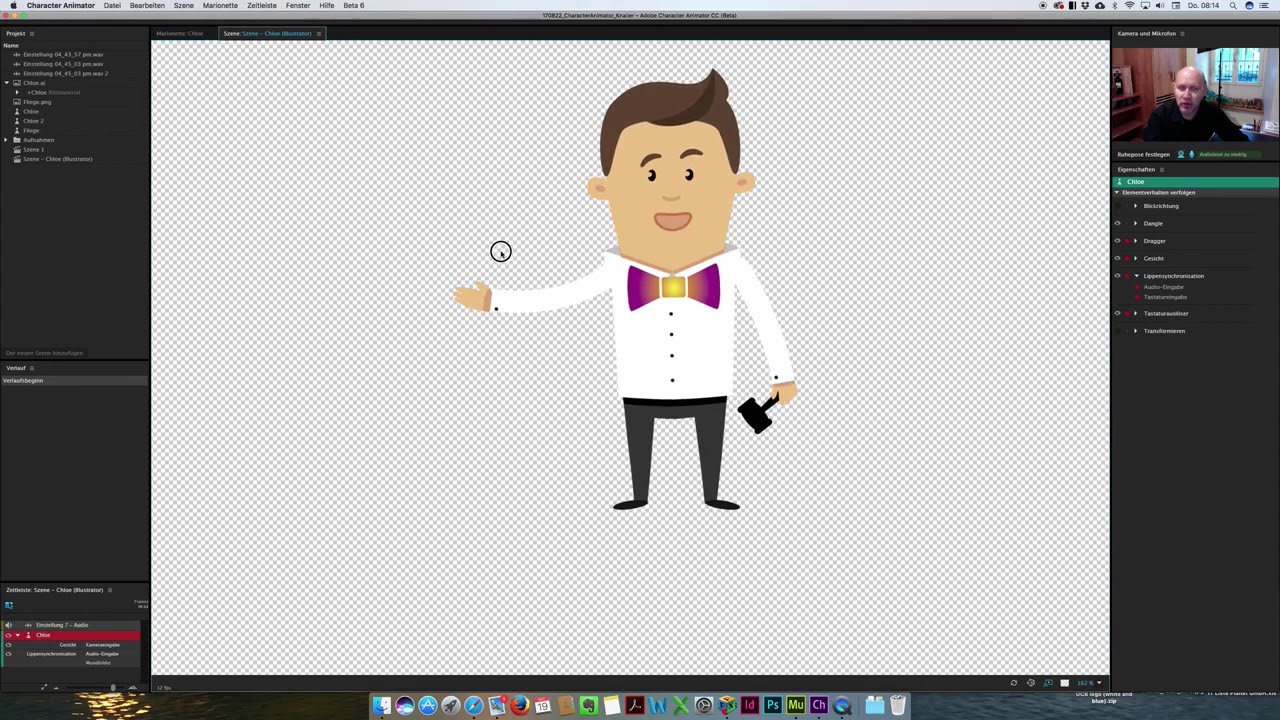1280x720 pixels.
Task: Open Acrobat icon in the Dock
Action: point(634,705)
